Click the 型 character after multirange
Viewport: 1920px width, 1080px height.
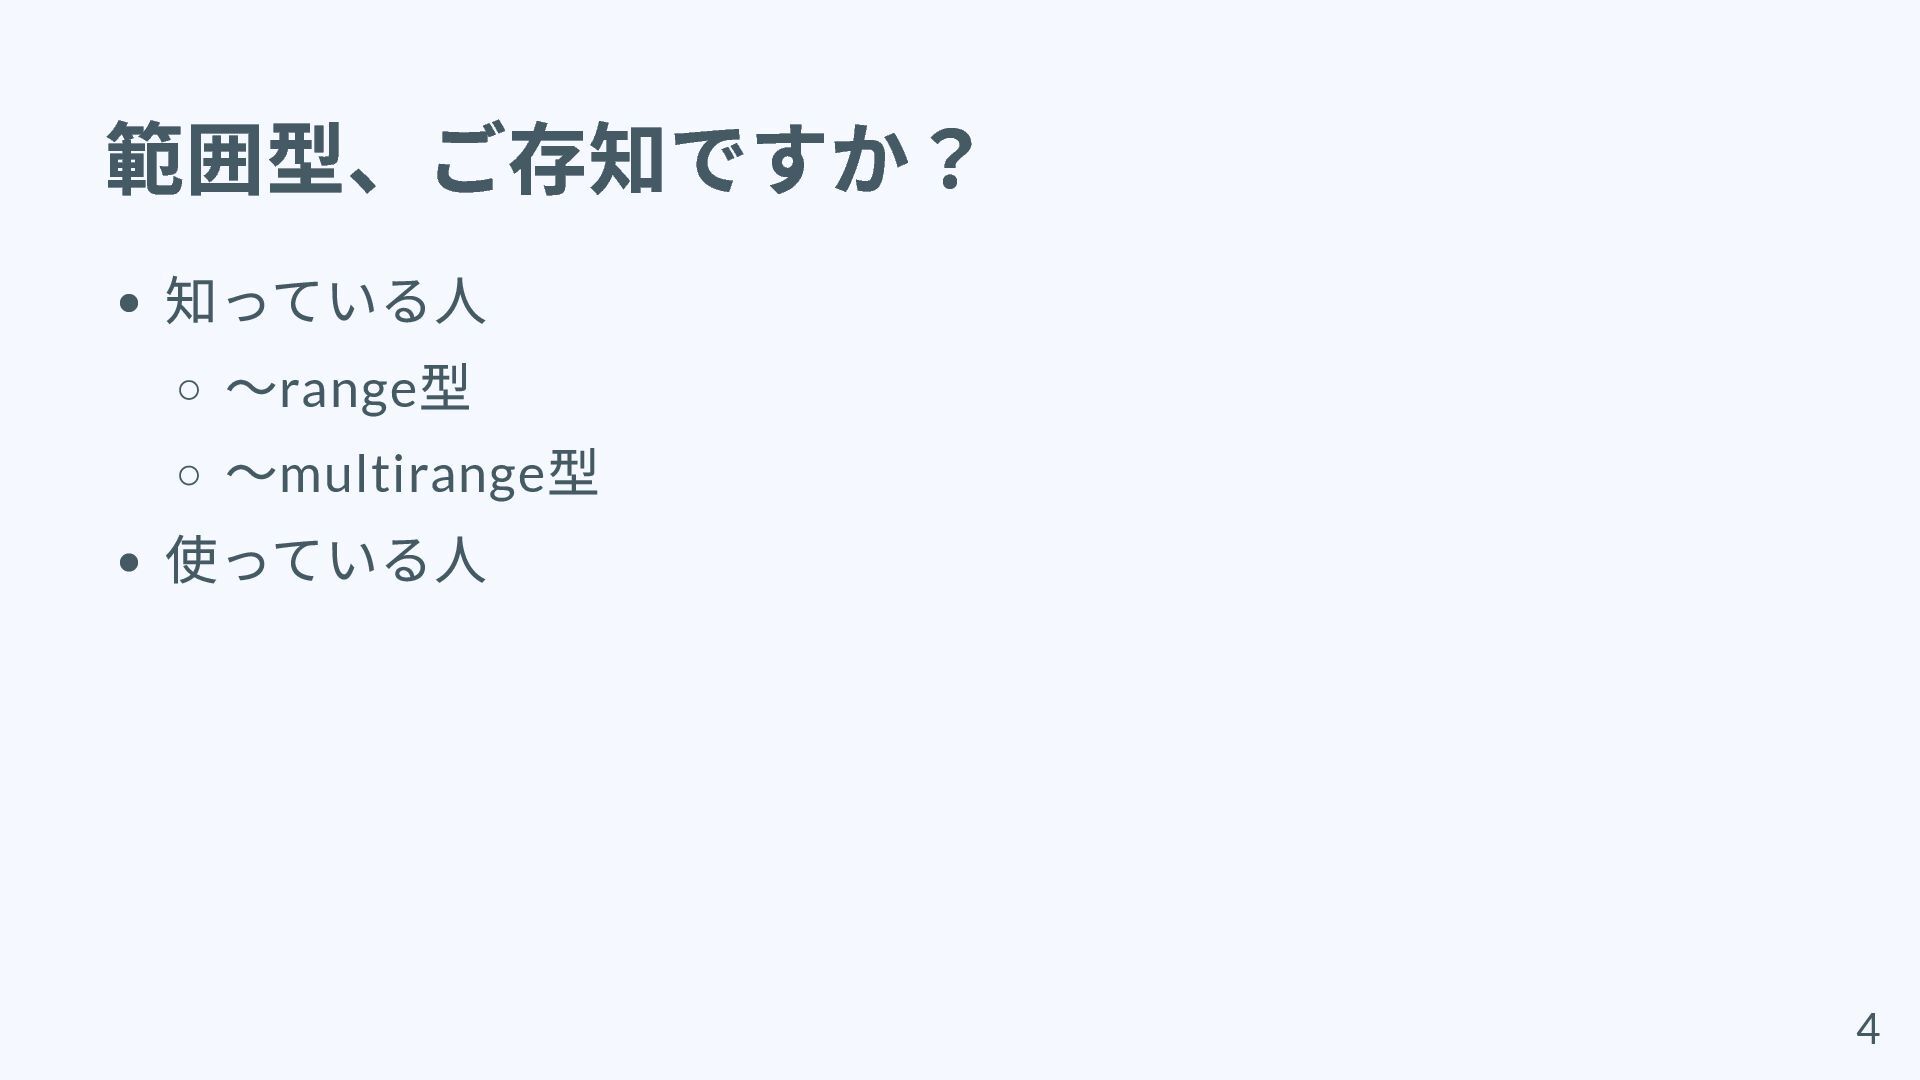pyautogui.click(x=573, y=472)
